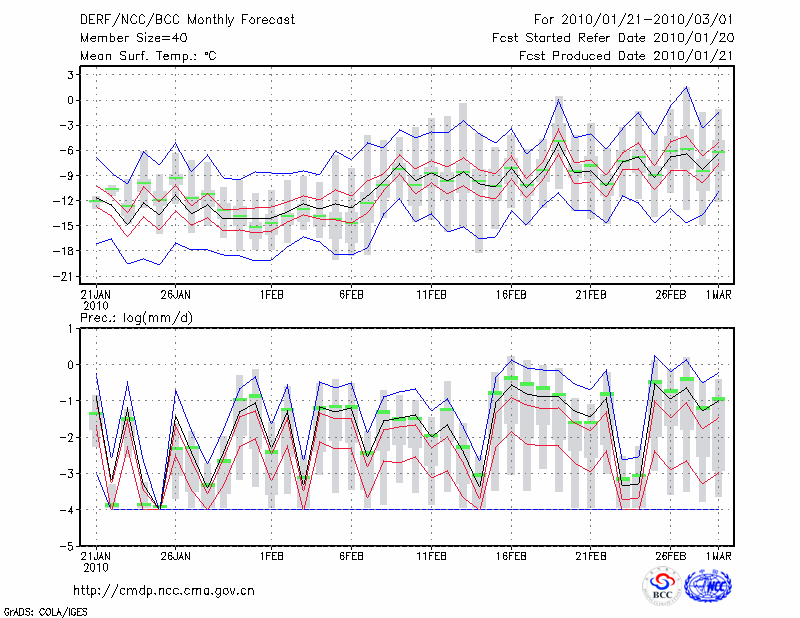Click 1MAR label under the precipitation chart
The width and height of the screenshot is (800, 618).
click(720, 555)
